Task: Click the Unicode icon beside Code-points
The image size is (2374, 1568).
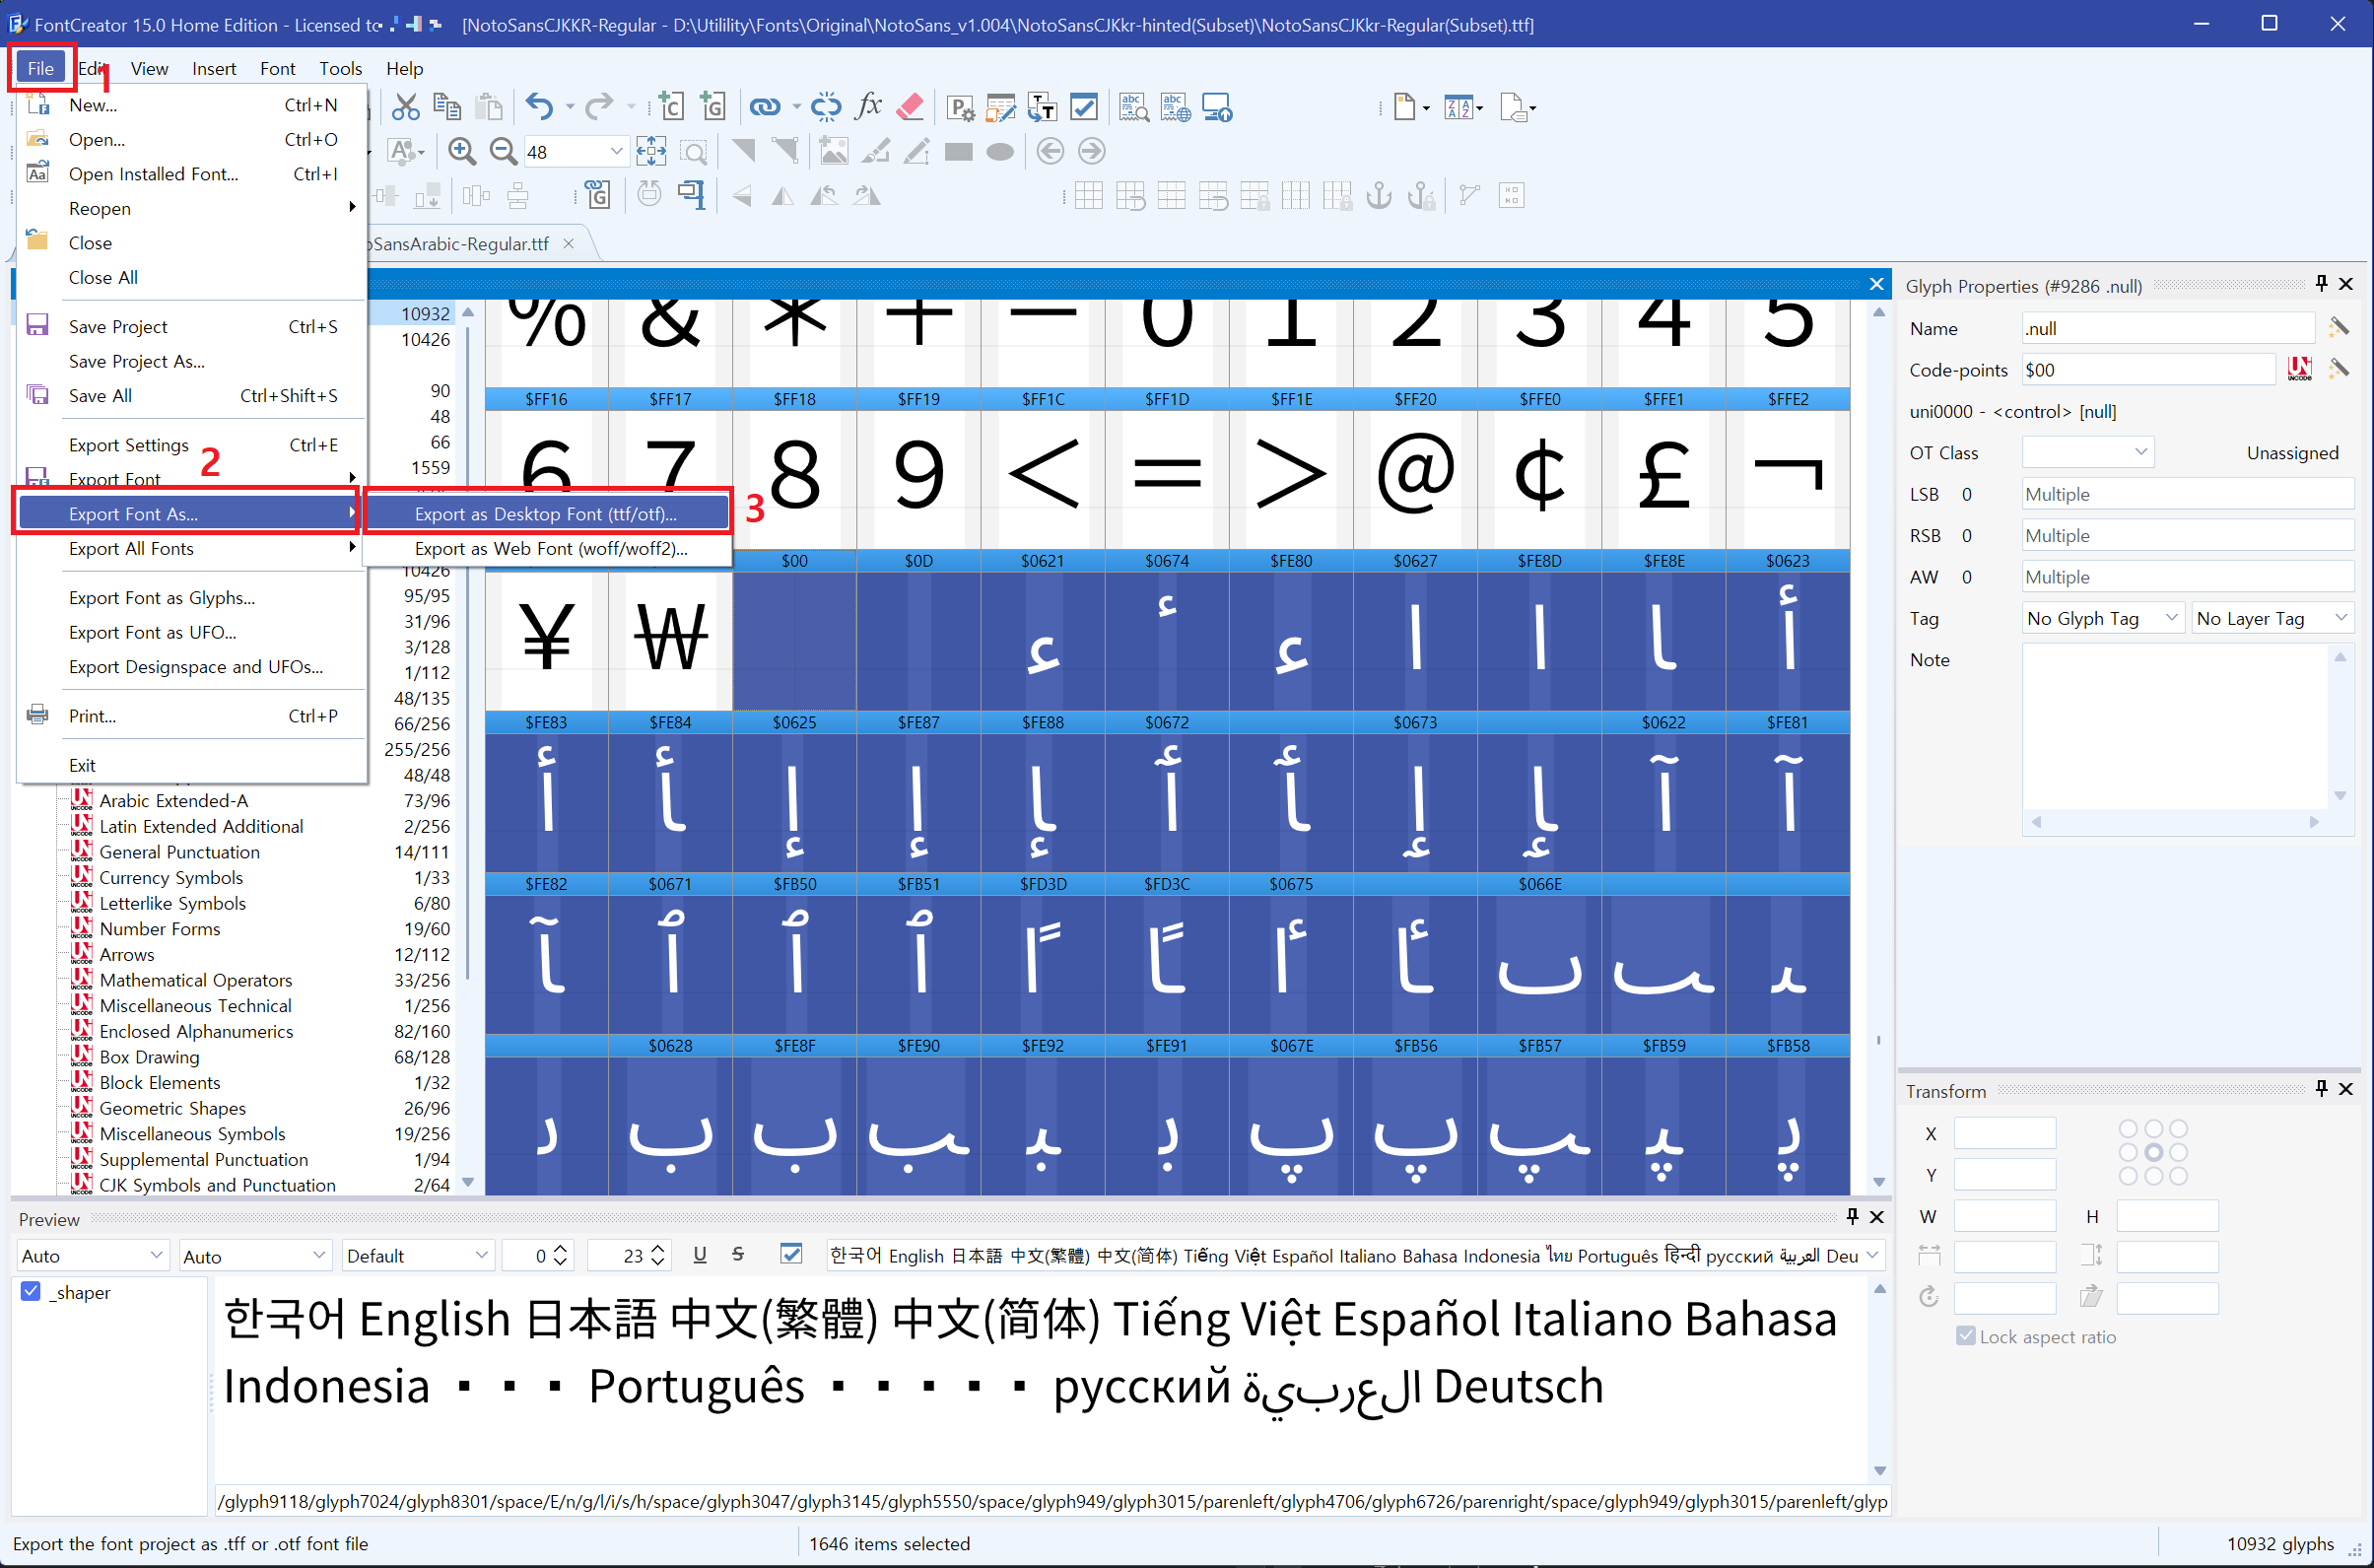Action: pos(2299,370)
